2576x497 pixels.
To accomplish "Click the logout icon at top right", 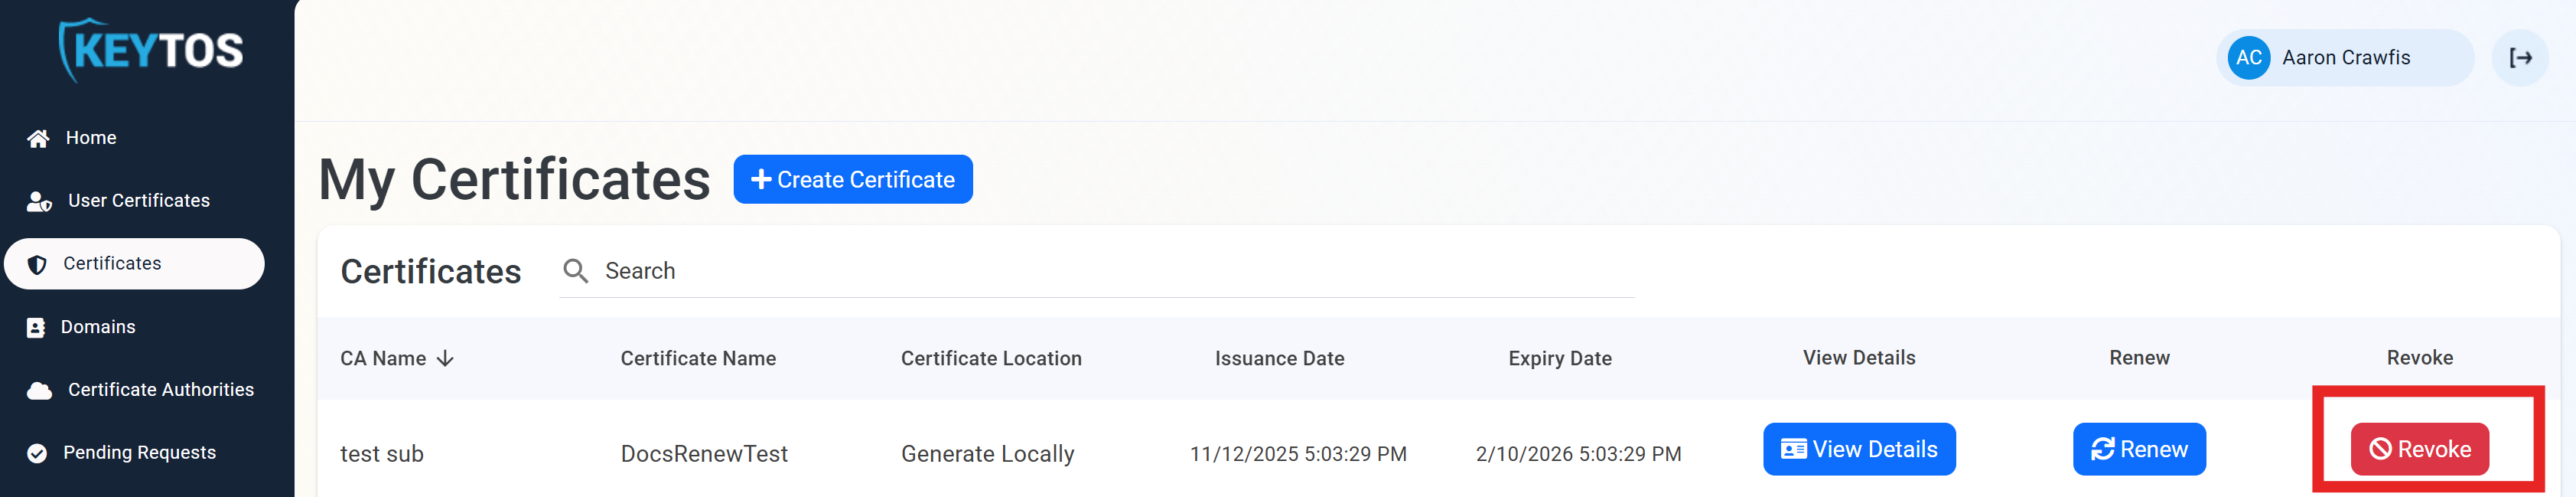I will coord(2520,57).
